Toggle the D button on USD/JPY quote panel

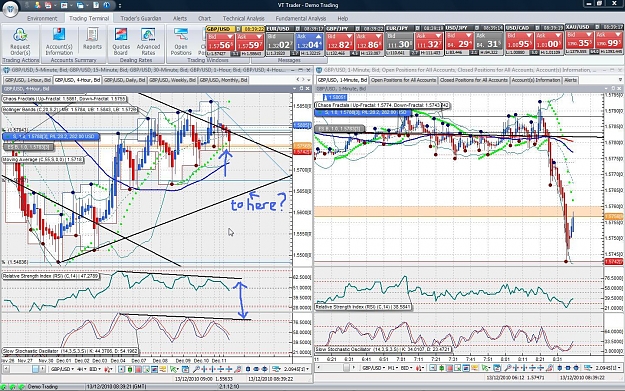click(477, 28)
